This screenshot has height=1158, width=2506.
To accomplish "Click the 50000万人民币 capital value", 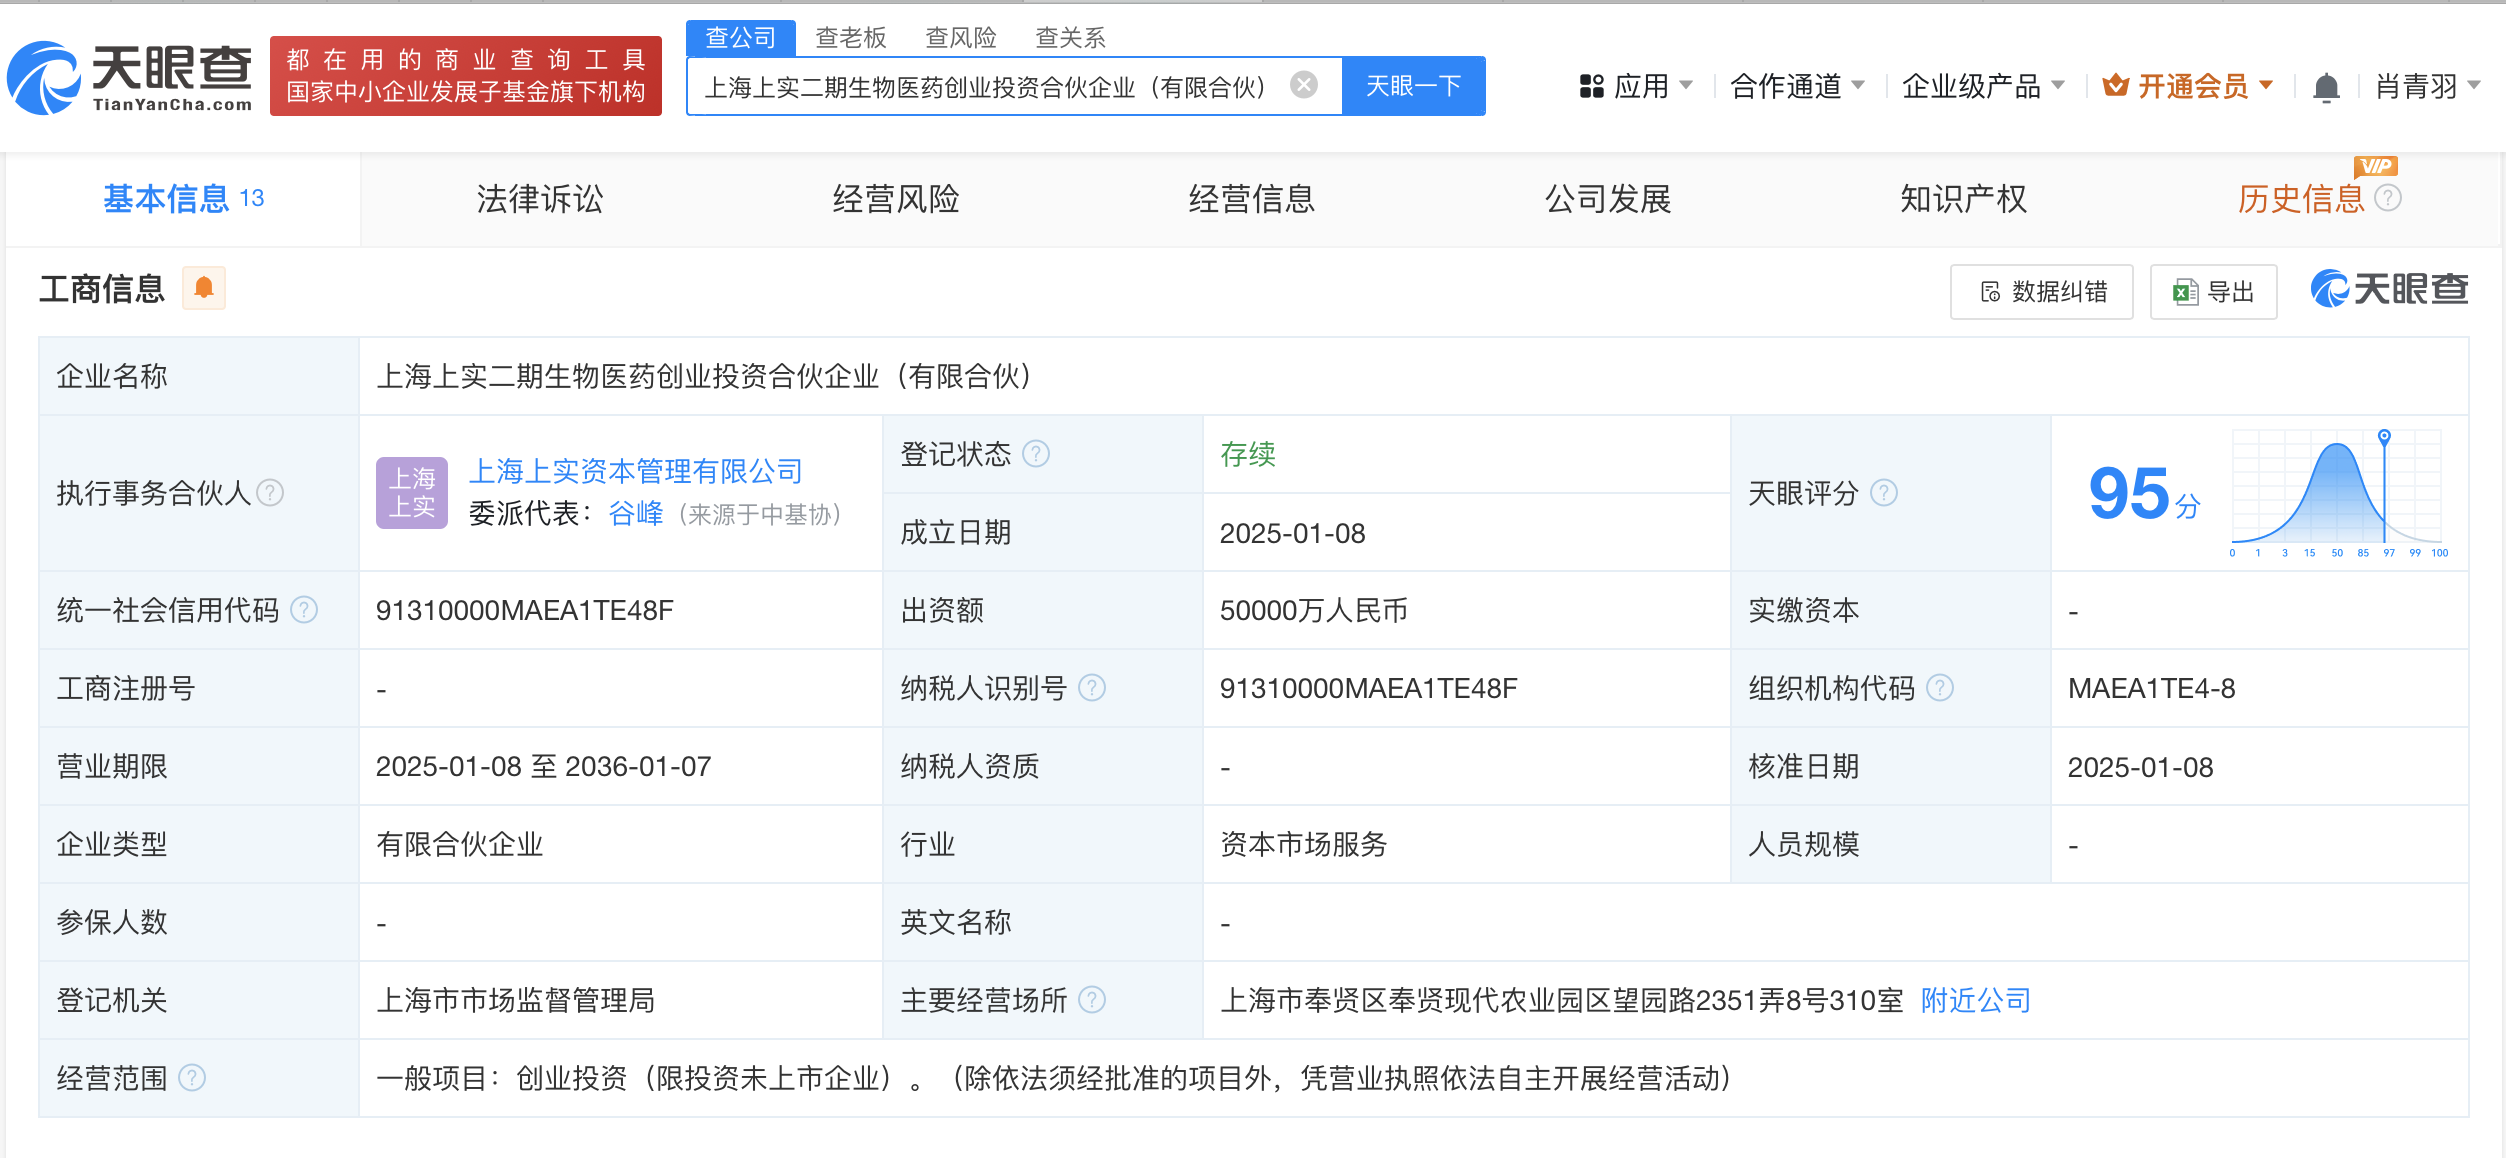I will coord(1314,611).
